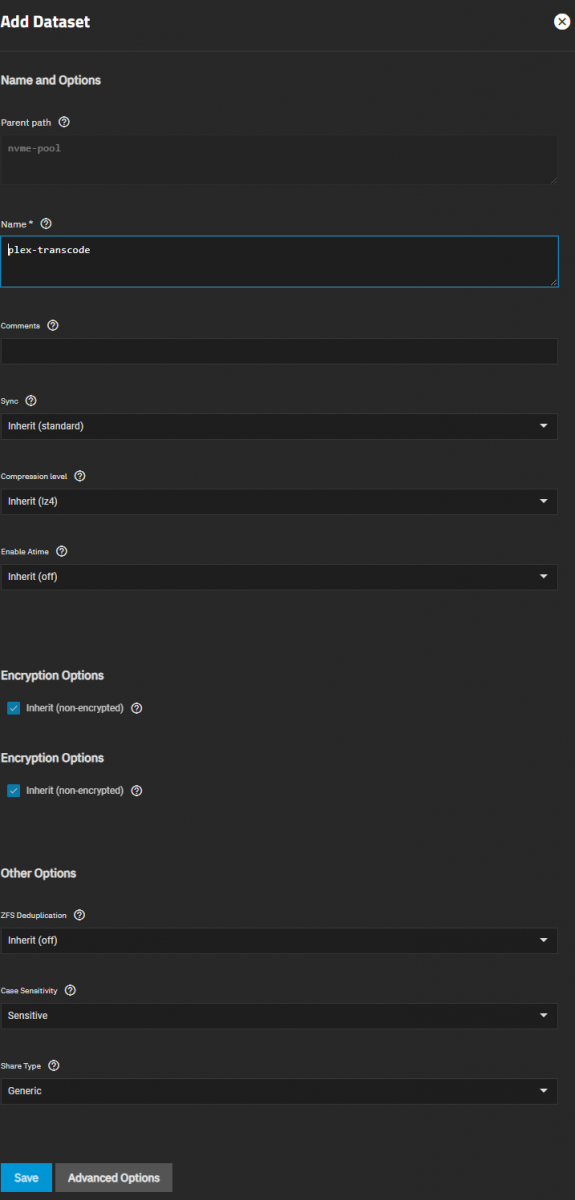Click the Share Type help icon
Screen dimensions: 575x1200
click(54, 1066)
